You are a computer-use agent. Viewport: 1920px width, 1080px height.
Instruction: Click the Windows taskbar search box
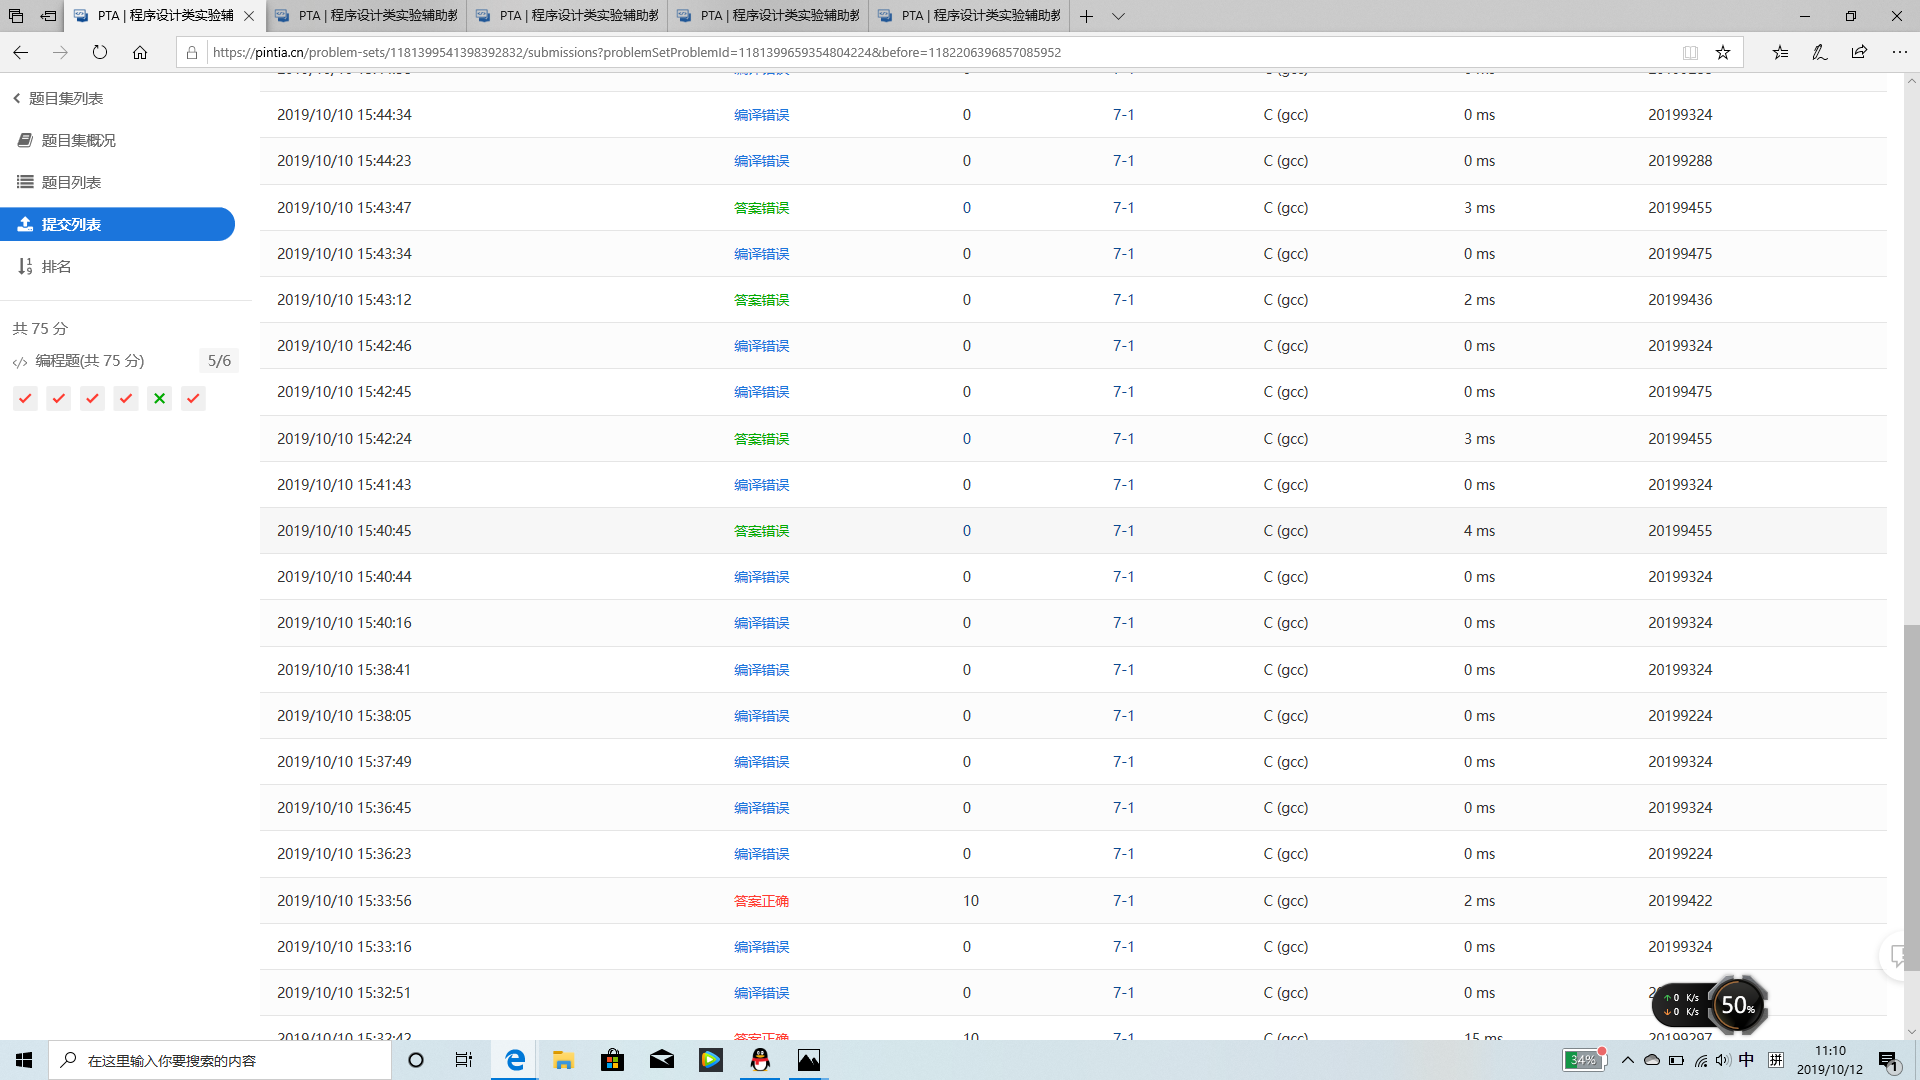point(220,1060)
